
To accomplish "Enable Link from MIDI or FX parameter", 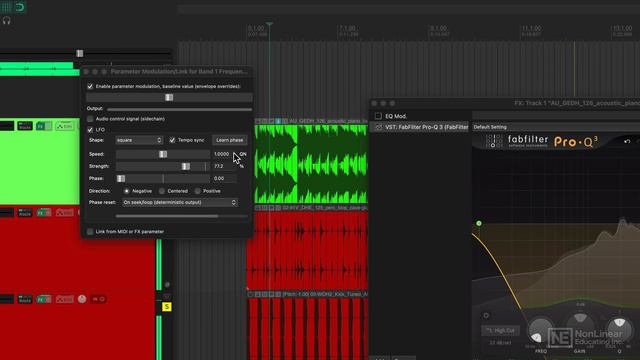I will coord(90,231).
